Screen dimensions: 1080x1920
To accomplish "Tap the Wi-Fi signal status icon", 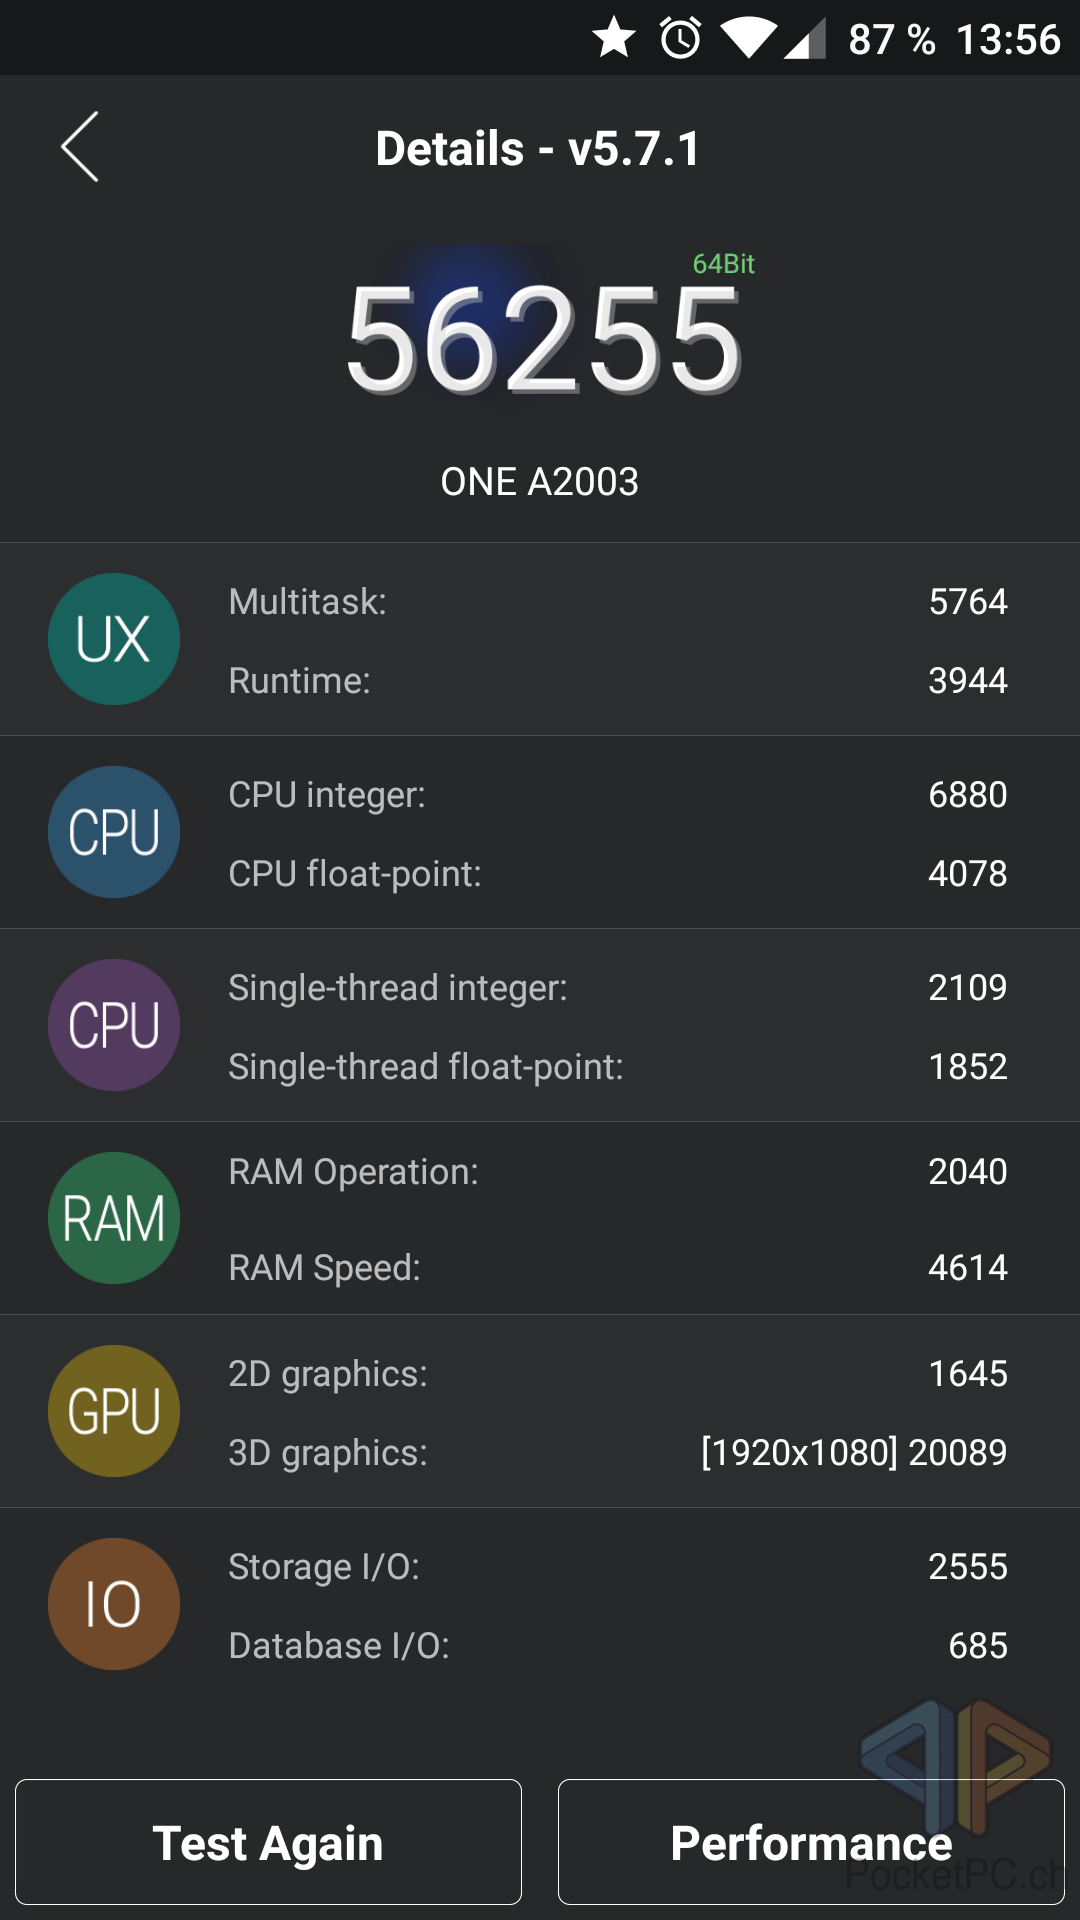I will [x=748, y=39].
